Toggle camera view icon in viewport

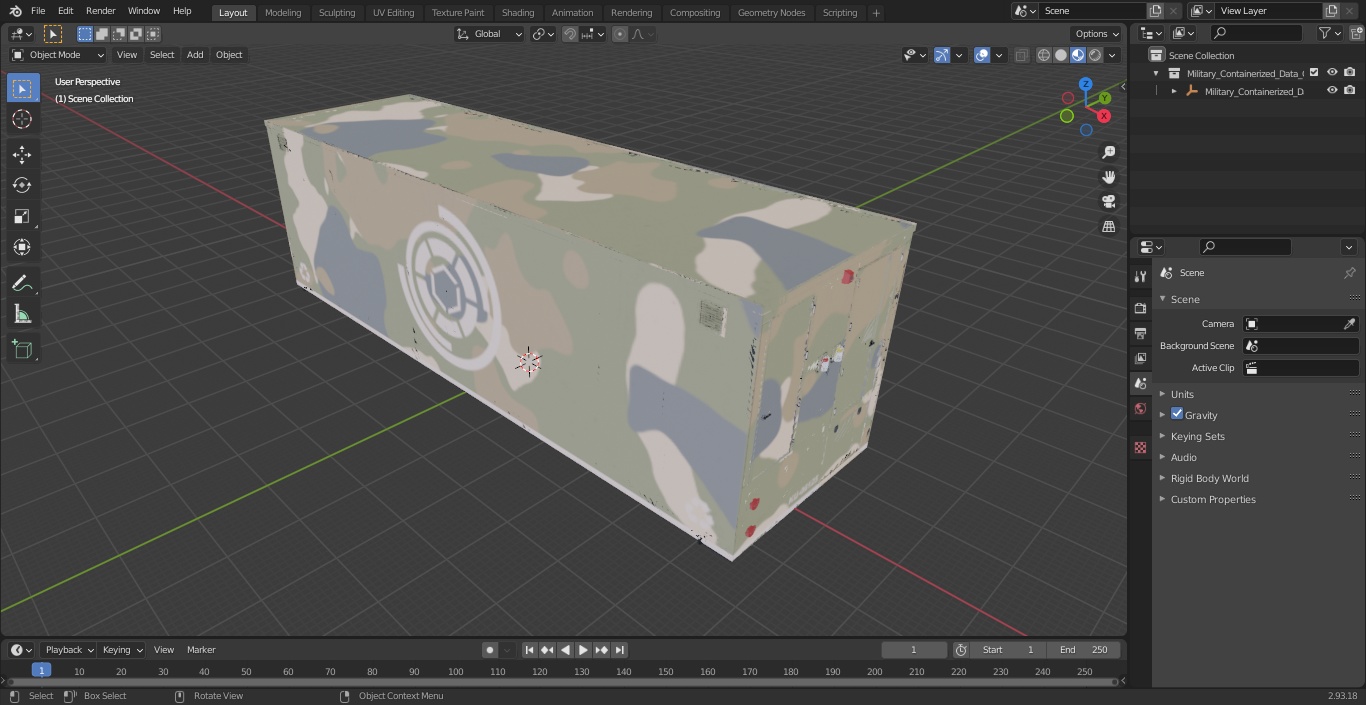pos(1108,201)
